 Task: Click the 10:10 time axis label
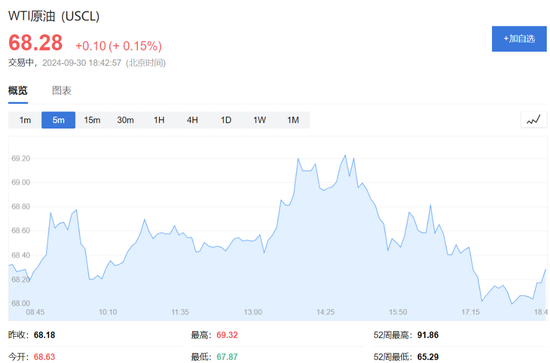click(108, 312)
